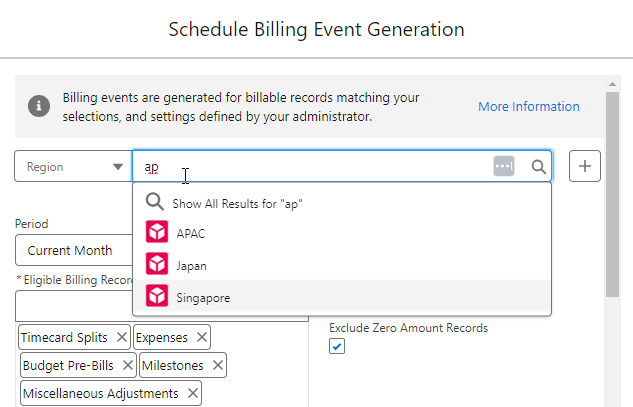This screenshot has height=407, width=633.
Task: Remove the Budget Pre-Bills pill
Action: 126,366
